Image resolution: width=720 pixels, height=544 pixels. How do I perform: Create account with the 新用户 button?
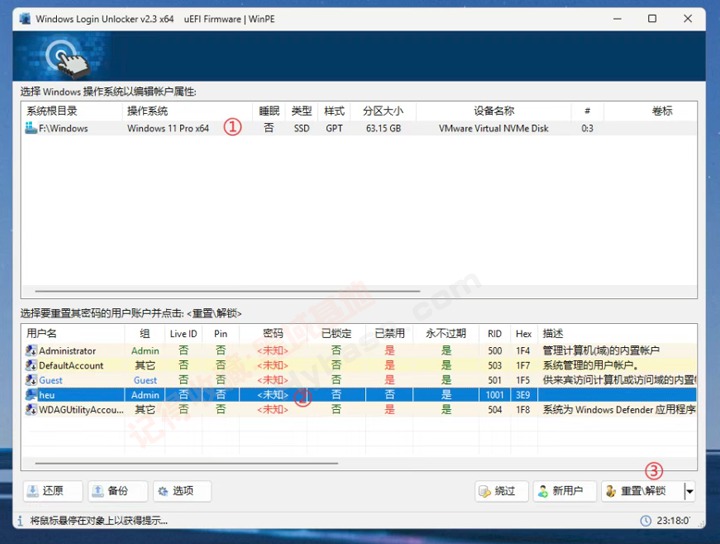pos(565,491)
